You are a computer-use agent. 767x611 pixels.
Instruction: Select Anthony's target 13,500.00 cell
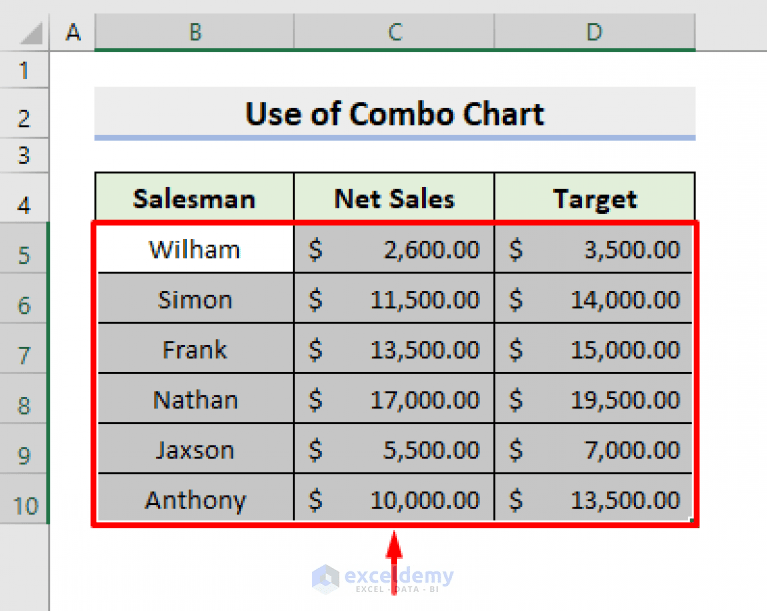pos(594,499)
